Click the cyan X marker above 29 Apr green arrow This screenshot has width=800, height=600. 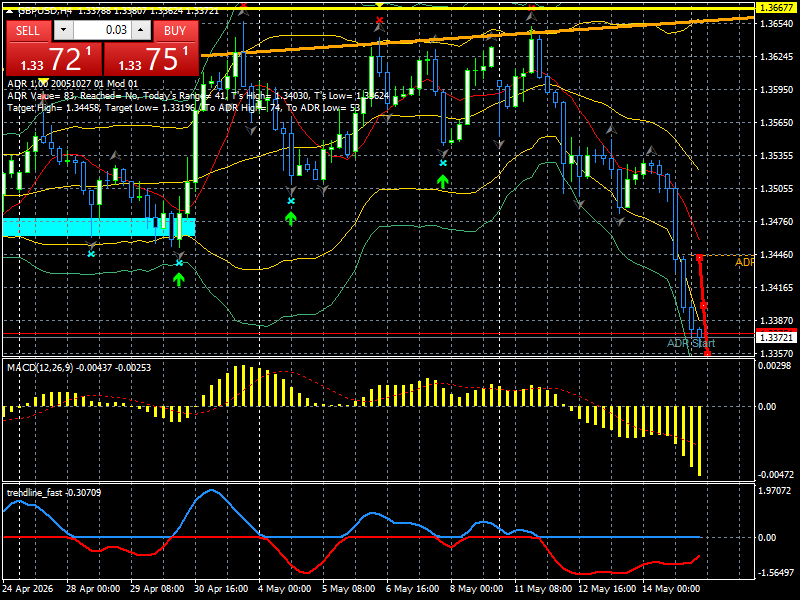pyautogui.click(x=179, y=263)
